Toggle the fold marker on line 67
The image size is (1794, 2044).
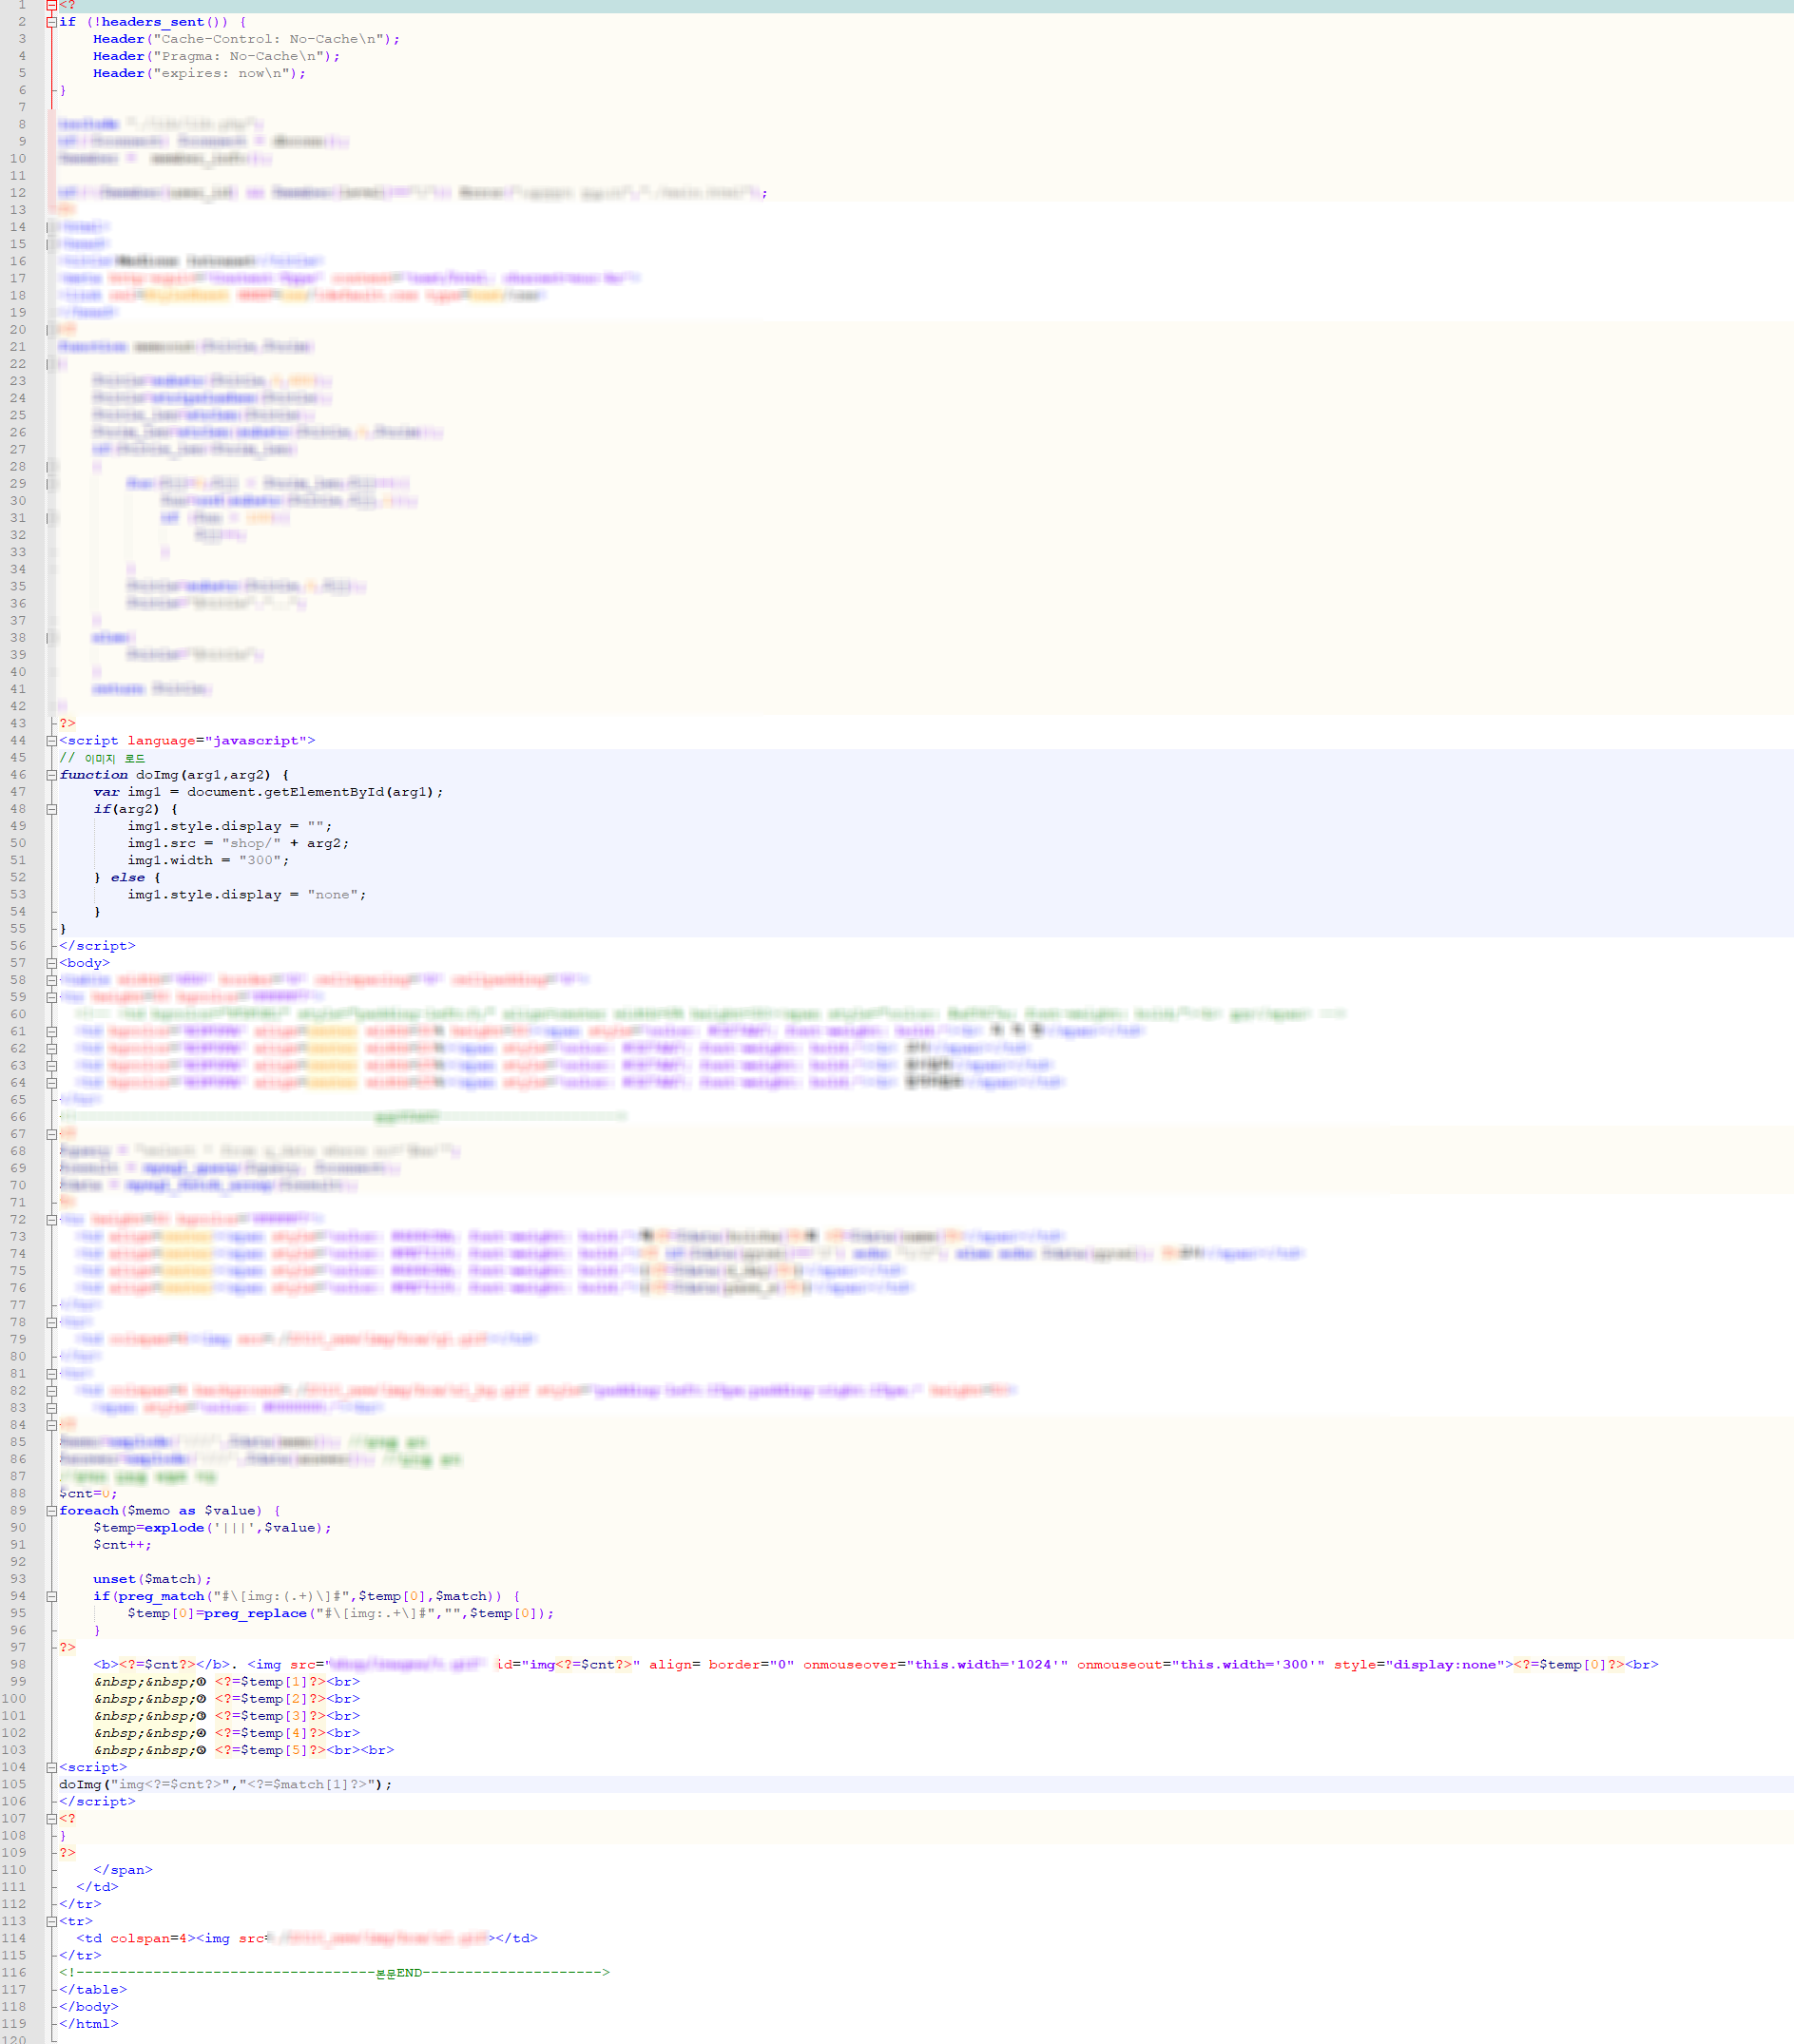(51, 1134)
